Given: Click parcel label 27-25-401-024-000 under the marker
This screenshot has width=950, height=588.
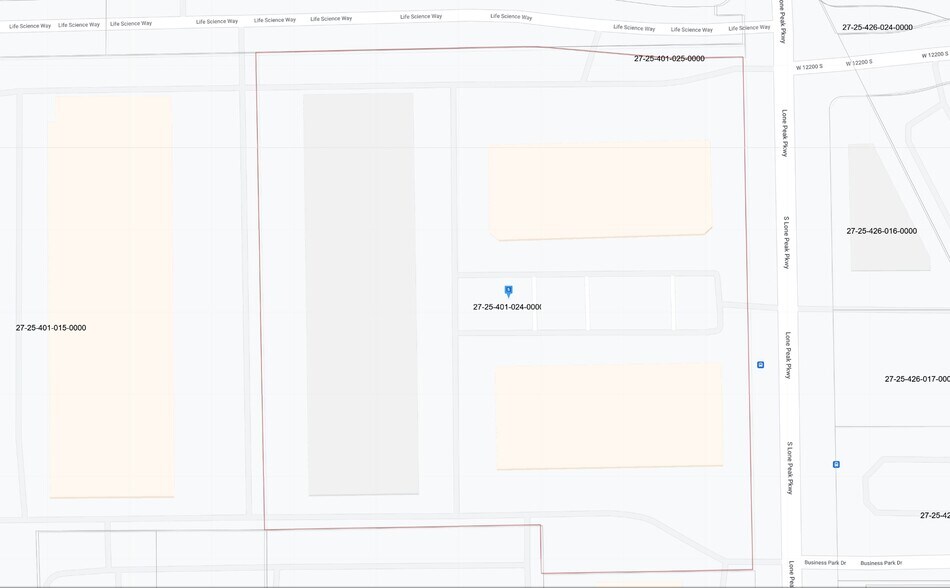Looking at the screenshot, I should click(507, 307).
